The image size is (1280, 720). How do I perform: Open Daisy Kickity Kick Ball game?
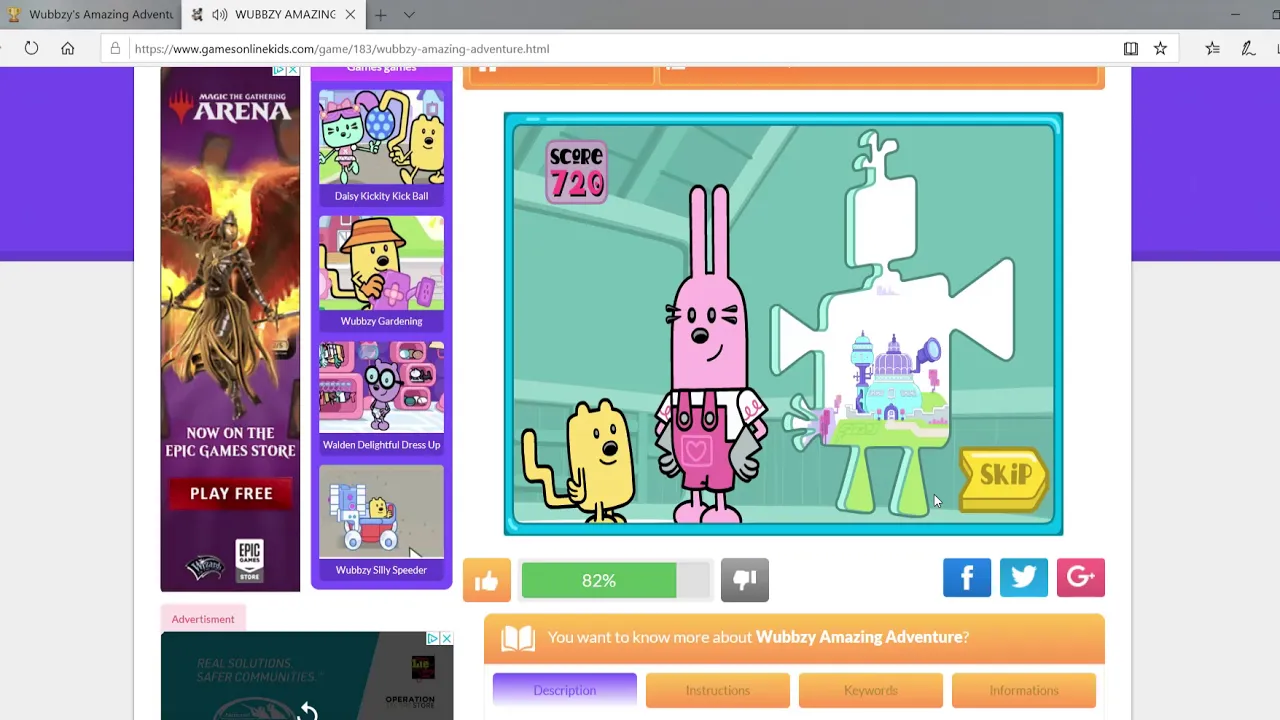point(381,147)
